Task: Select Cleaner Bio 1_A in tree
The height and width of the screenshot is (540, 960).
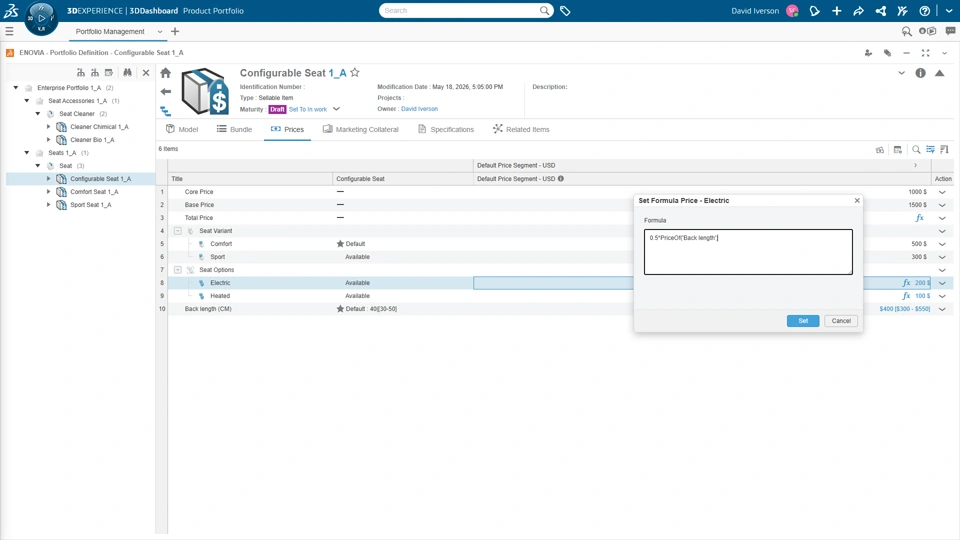Action: pos(92,140)
